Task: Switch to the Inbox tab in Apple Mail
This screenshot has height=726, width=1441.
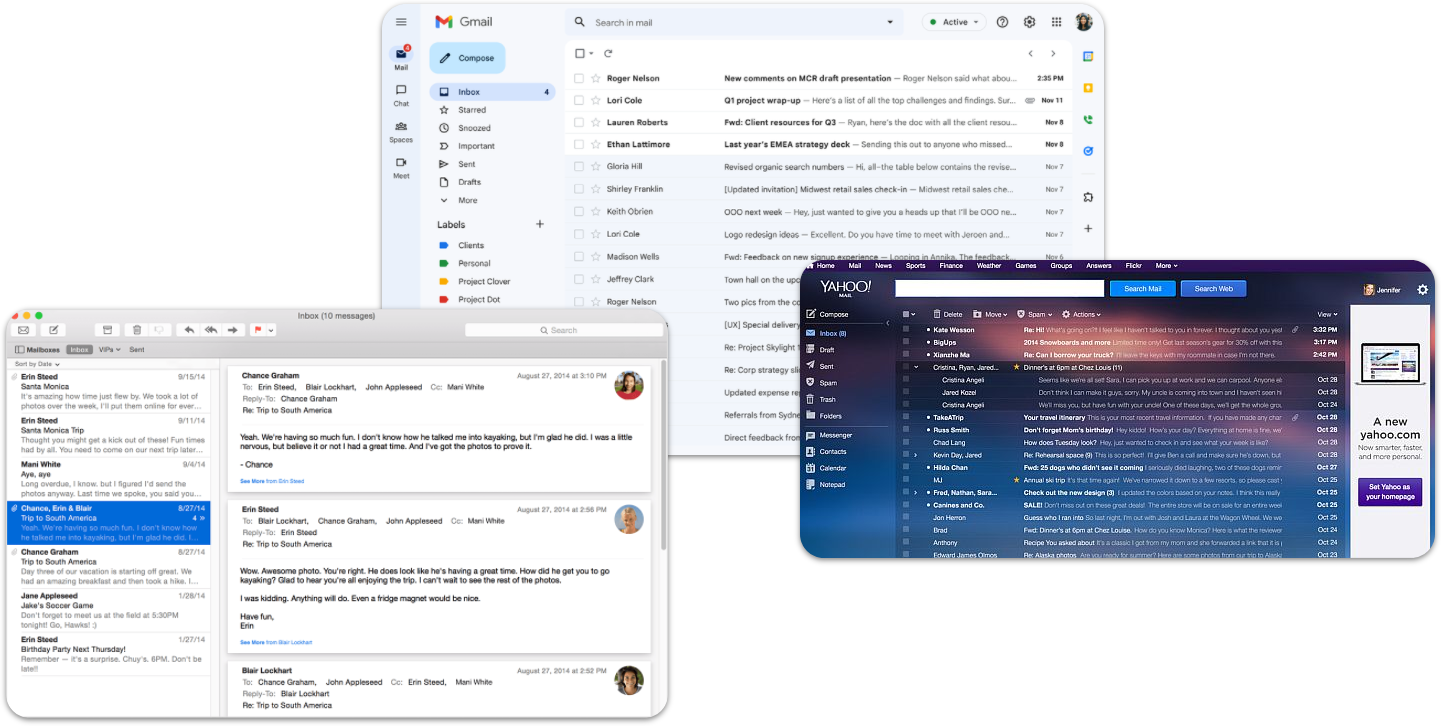Action: pyautogui.click(x=79, y=350)
